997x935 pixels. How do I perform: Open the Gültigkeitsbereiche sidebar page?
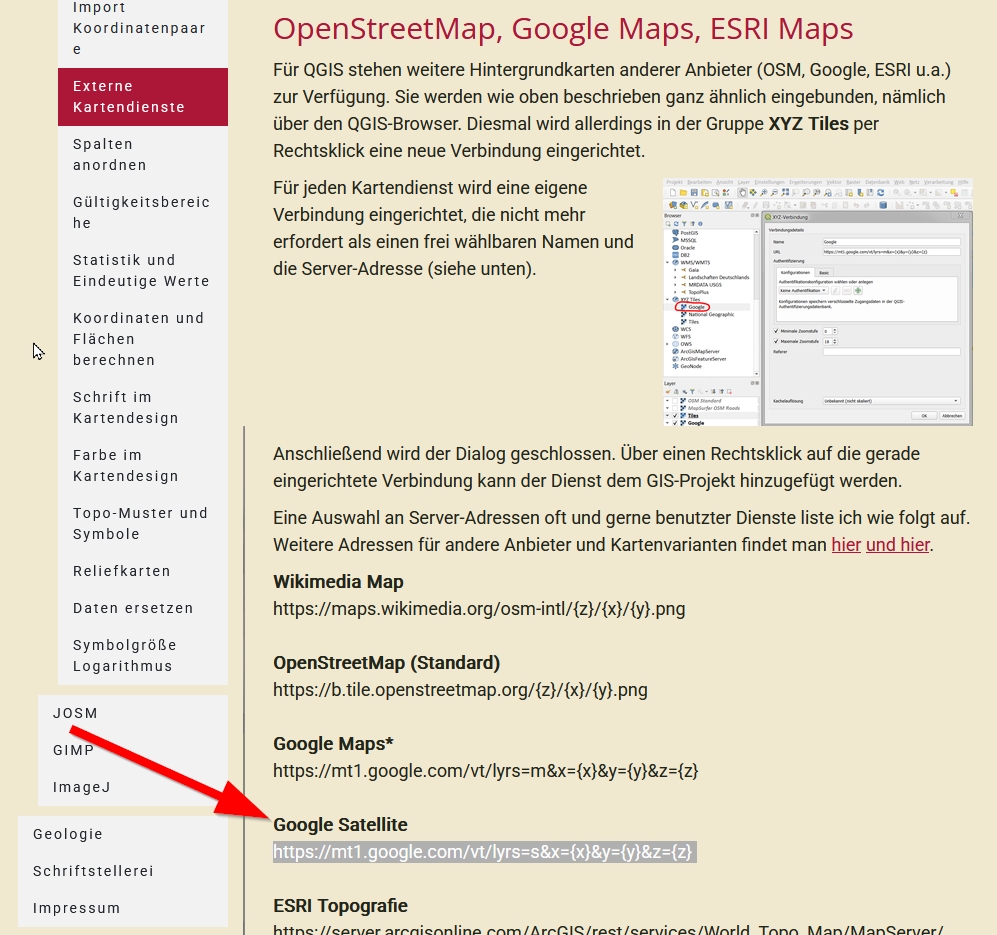coord(142,212)
